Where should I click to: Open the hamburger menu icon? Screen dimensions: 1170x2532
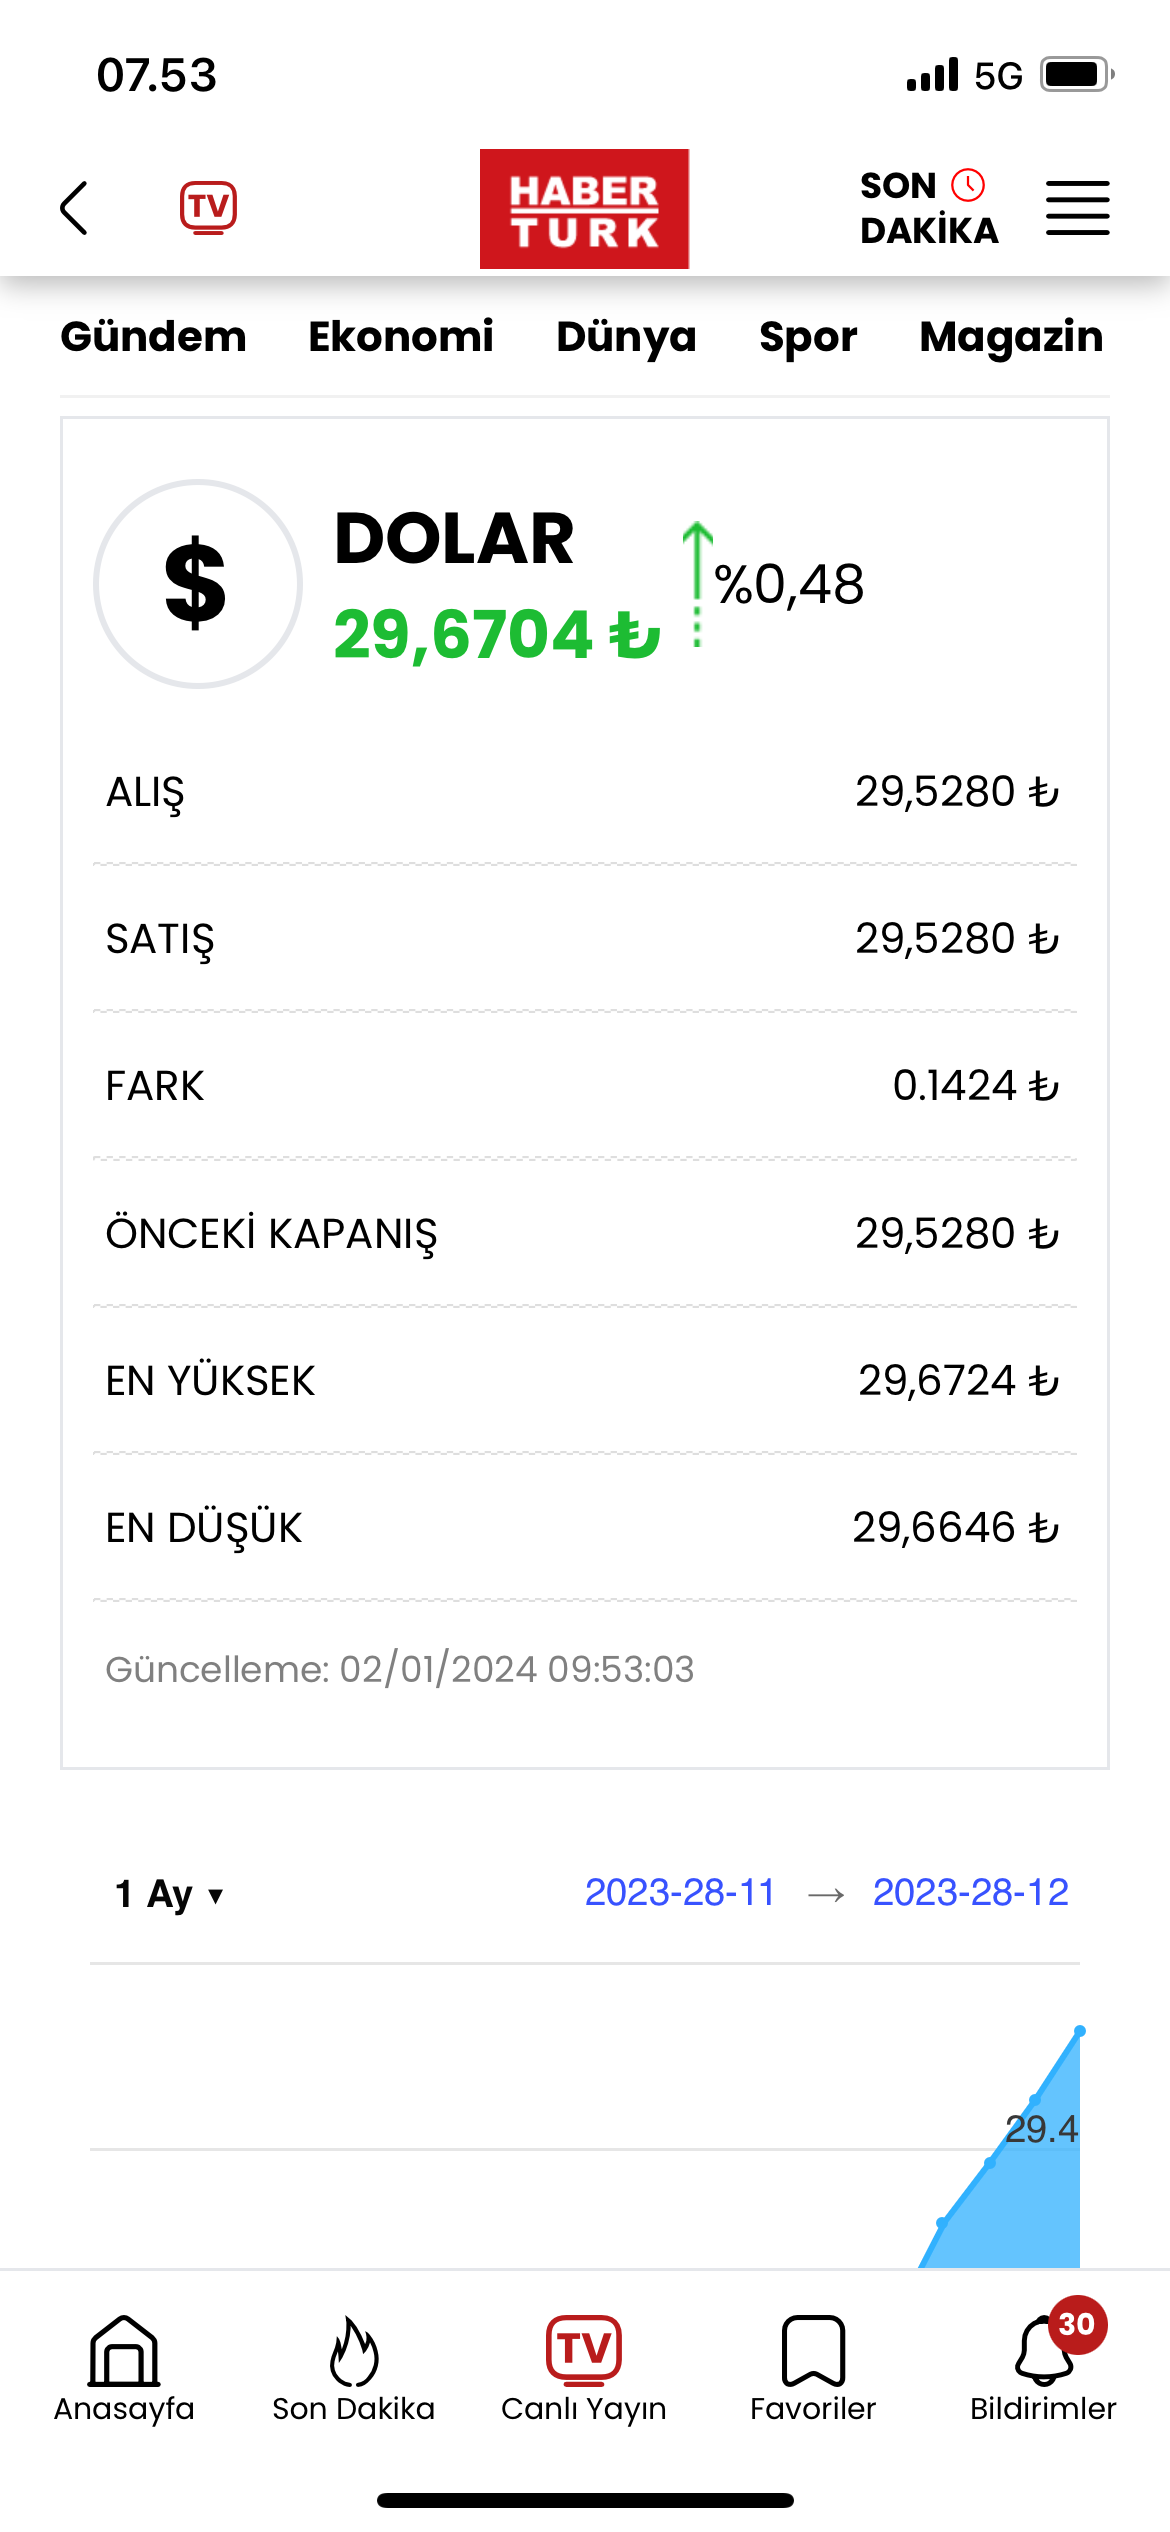point(1078,209)
